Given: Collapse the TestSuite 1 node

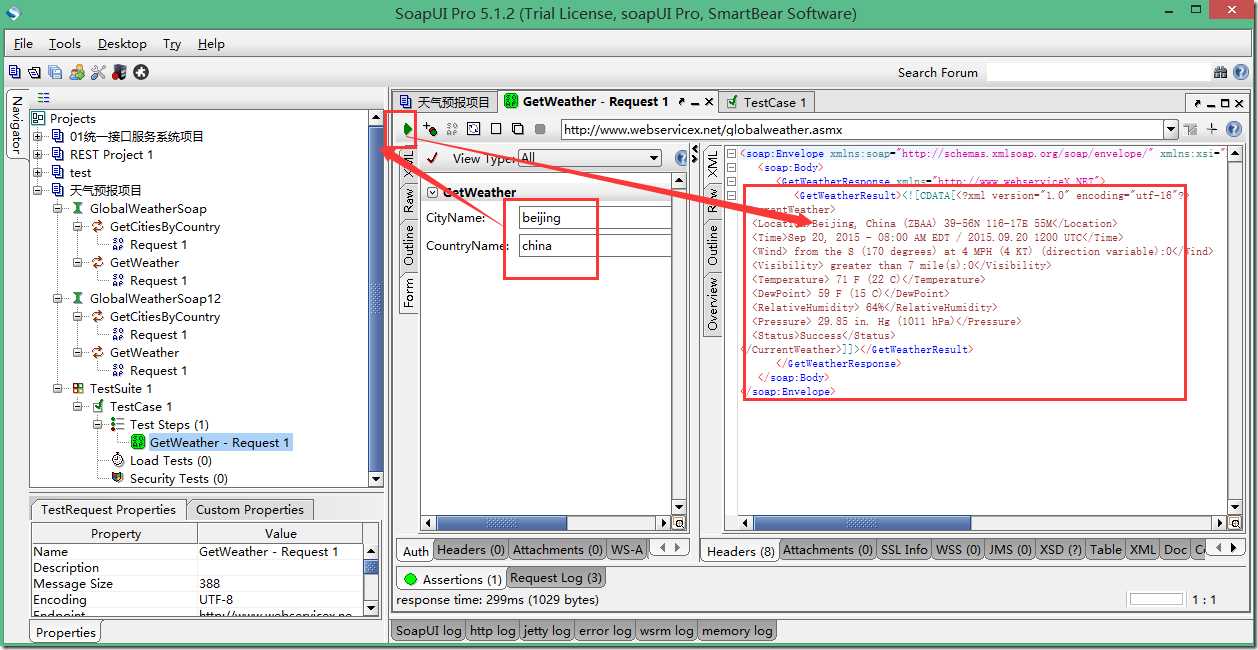Looking at the screenshot, I should pos(59,389).
